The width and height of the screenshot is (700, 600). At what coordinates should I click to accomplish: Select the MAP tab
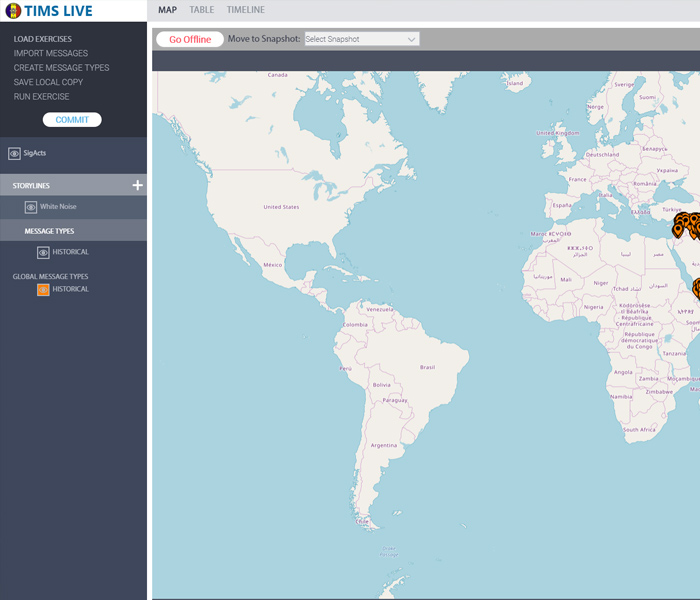point(167,10)
